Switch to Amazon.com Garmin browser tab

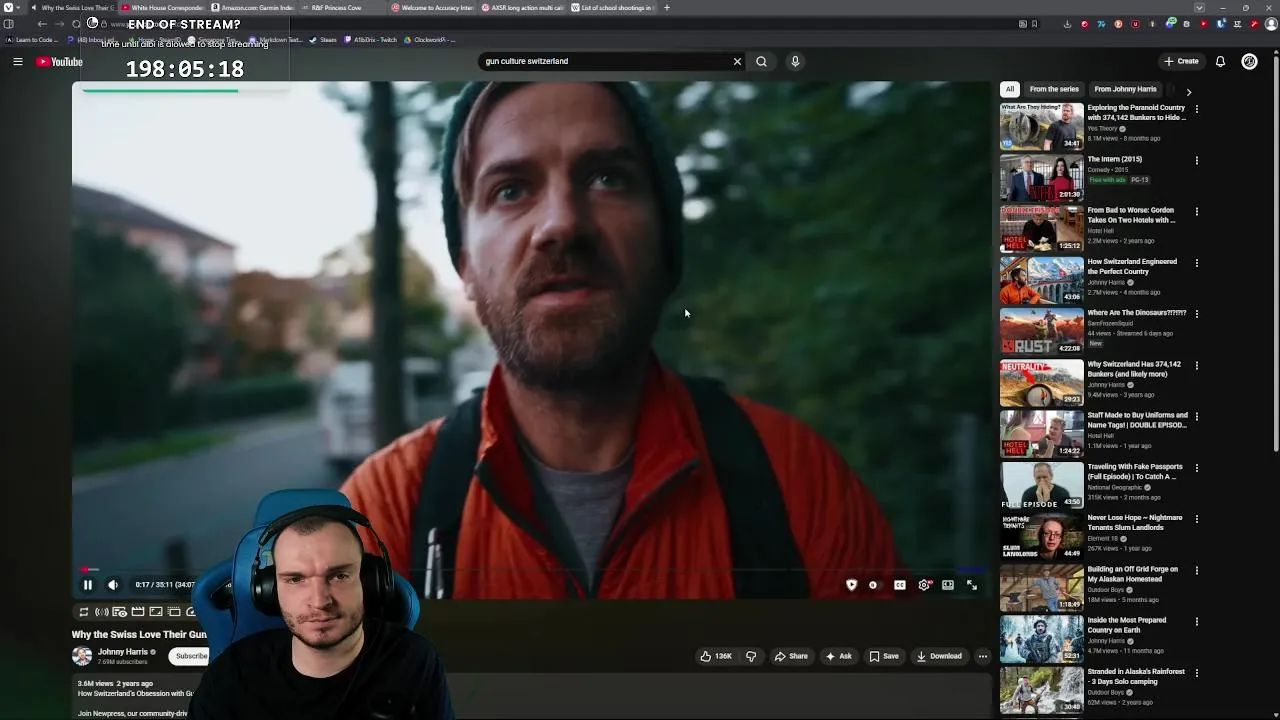[252, 8]
